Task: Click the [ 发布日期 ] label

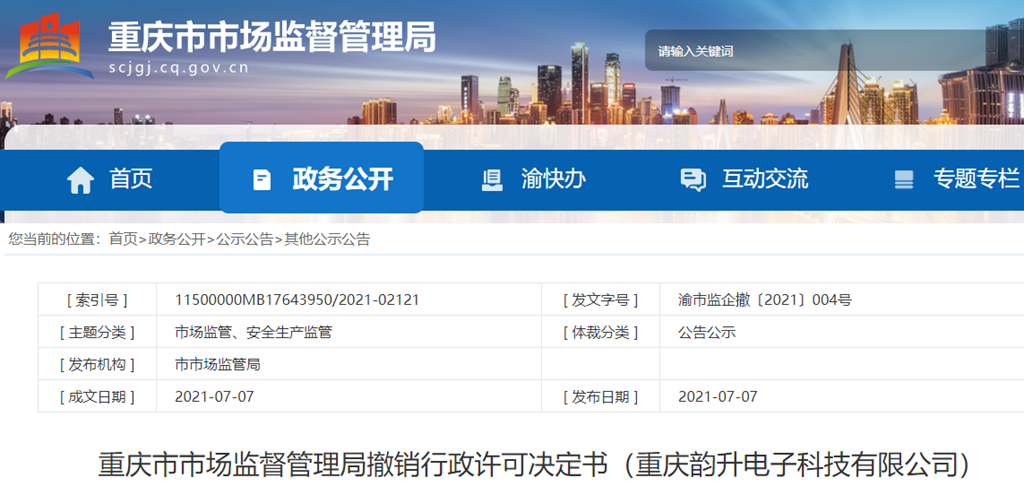Action: pos(601,396)
